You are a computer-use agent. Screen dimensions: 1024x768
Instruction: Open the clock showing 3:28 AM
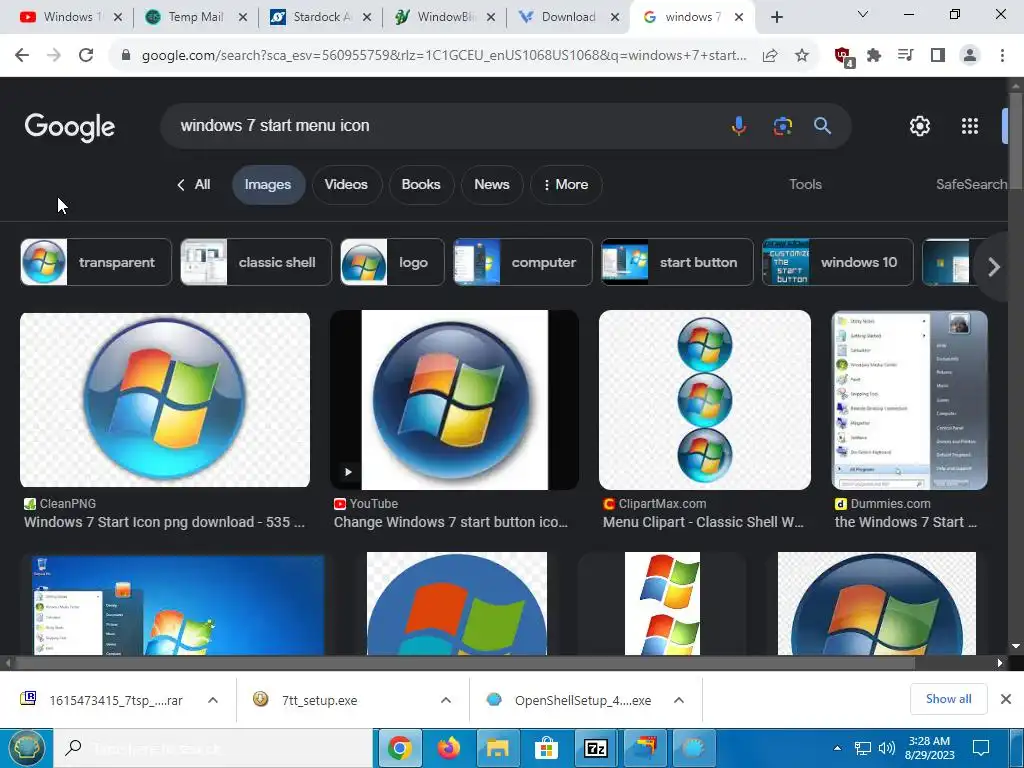pyautogui.click(x=929, y=748)
